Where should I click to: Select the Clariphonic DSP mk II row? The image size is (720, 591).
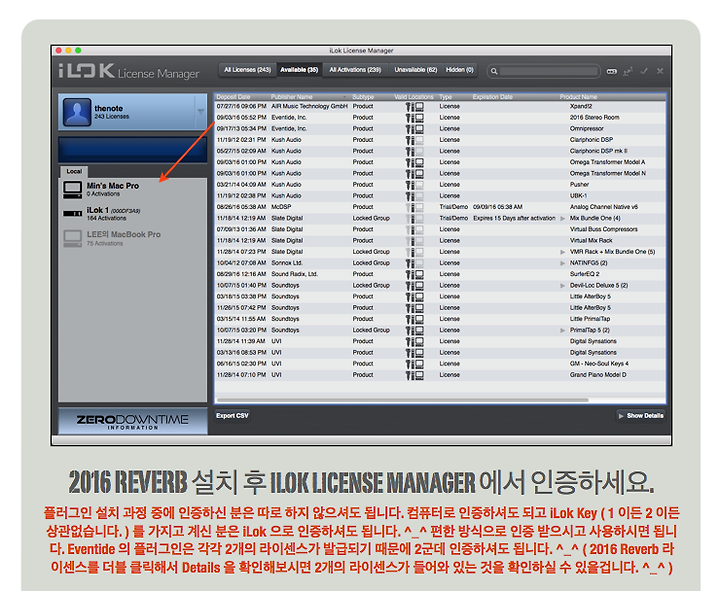pos(440,151)
